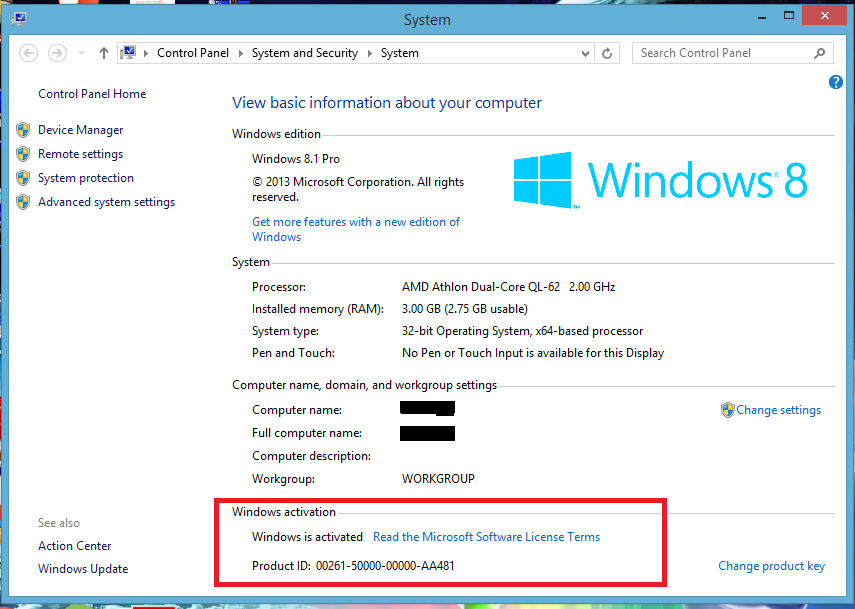The height and width of the screenshot is (609, 855).
Task: Open Action Center link
Action: tap(75, 546)
